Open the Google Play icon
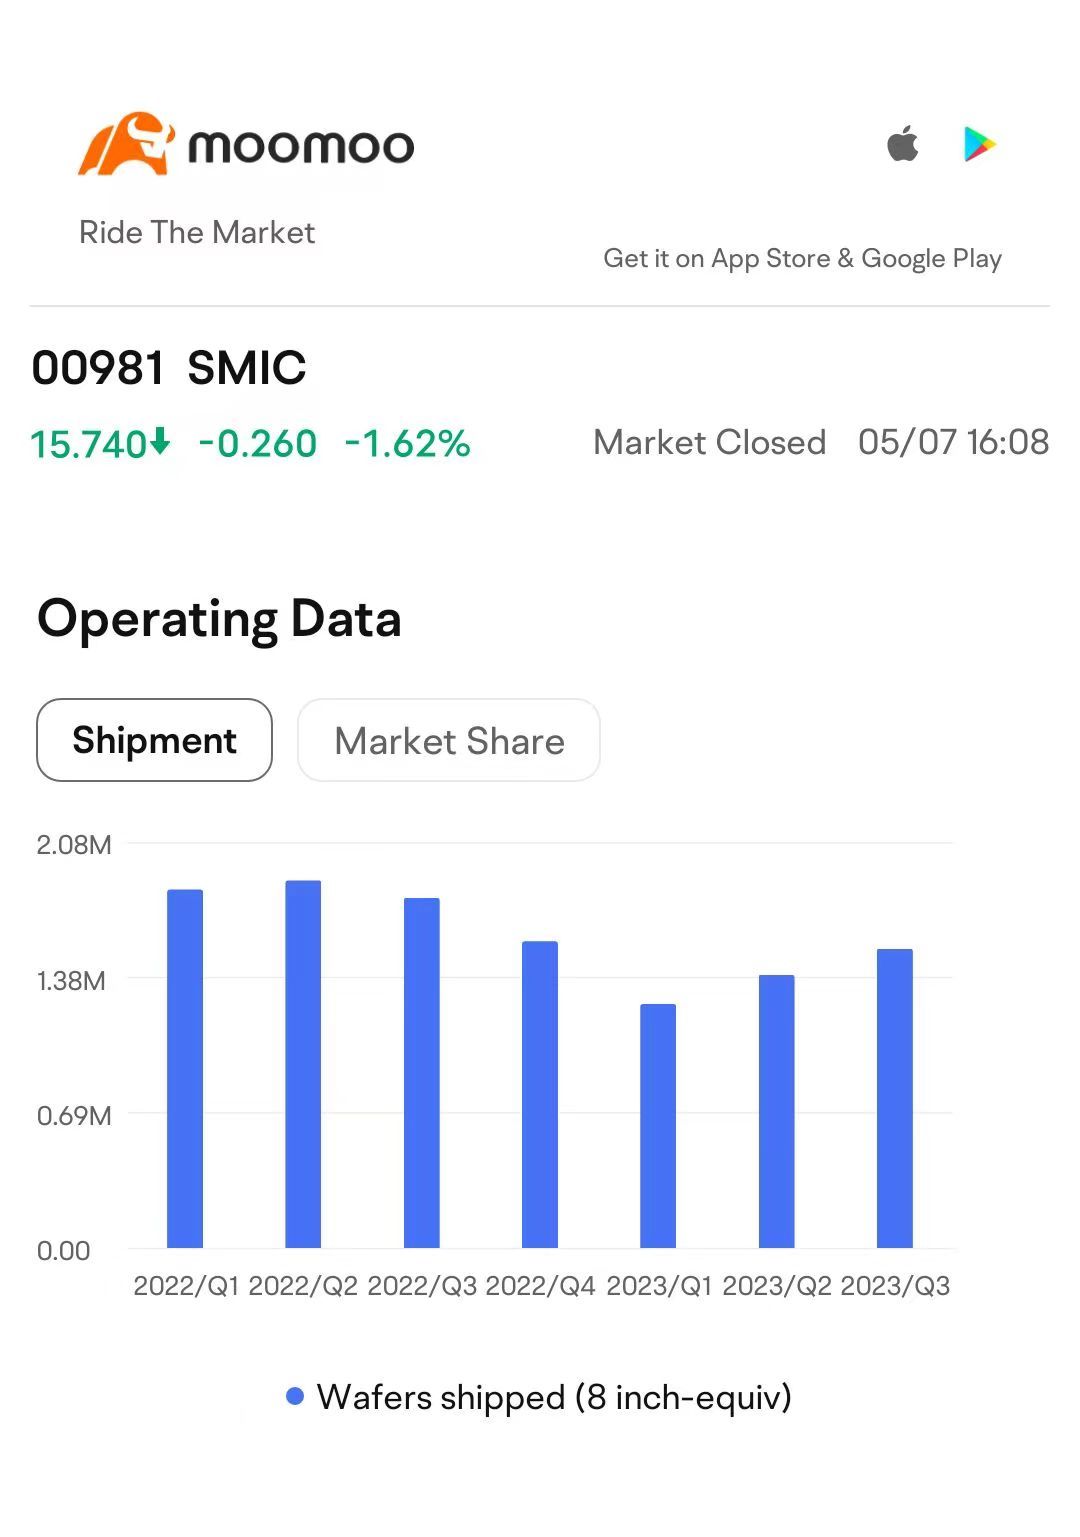 tap(979, 144)
